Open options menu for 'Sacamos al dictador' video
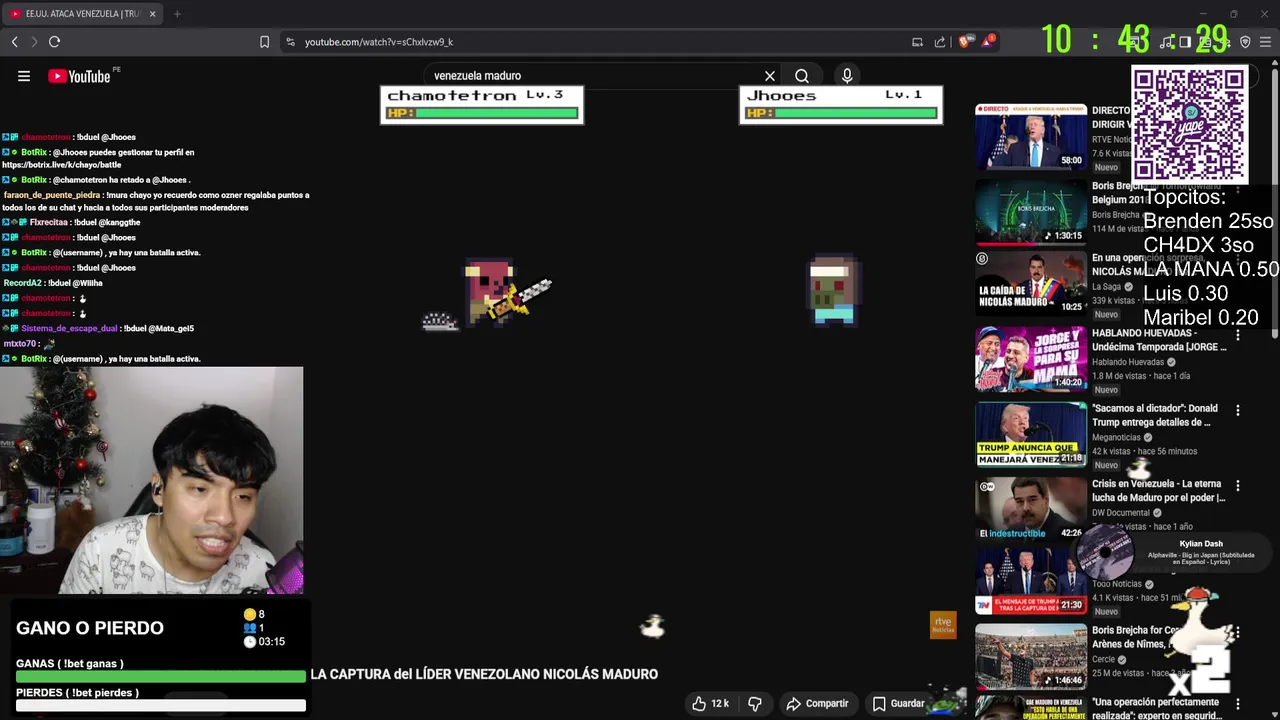 click(x=1238, y=411)
